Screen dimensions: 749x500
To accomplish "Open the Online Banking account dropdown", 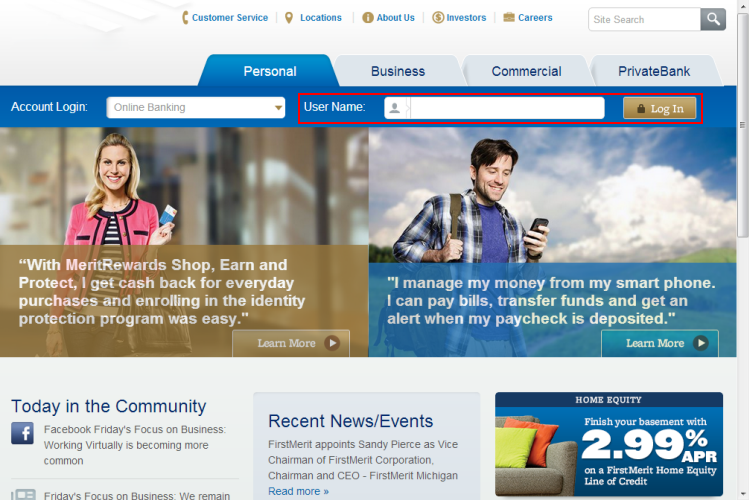I will (197, 108).
